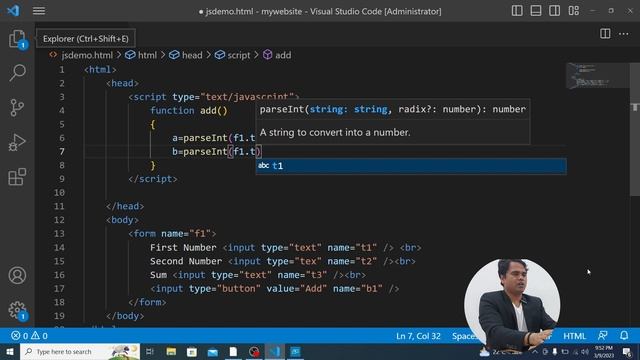
Task: Open the Windows Start button
Action: tap(10, 351)
